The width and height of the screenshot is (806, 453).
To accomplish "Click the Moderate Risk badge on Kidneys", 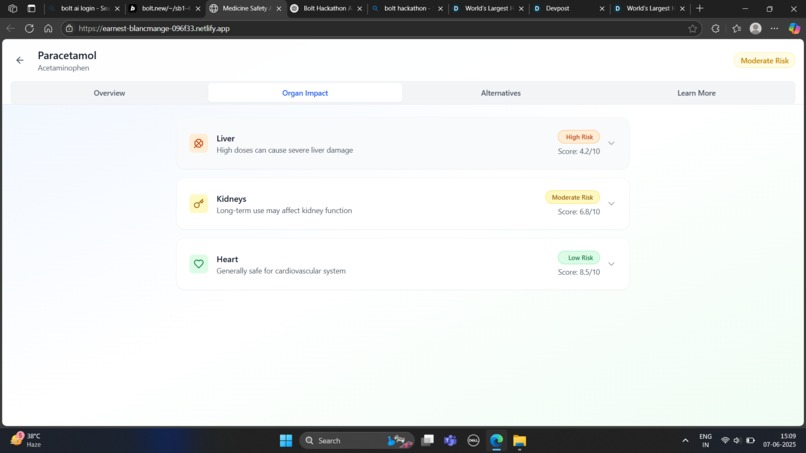I will point(572,197).
